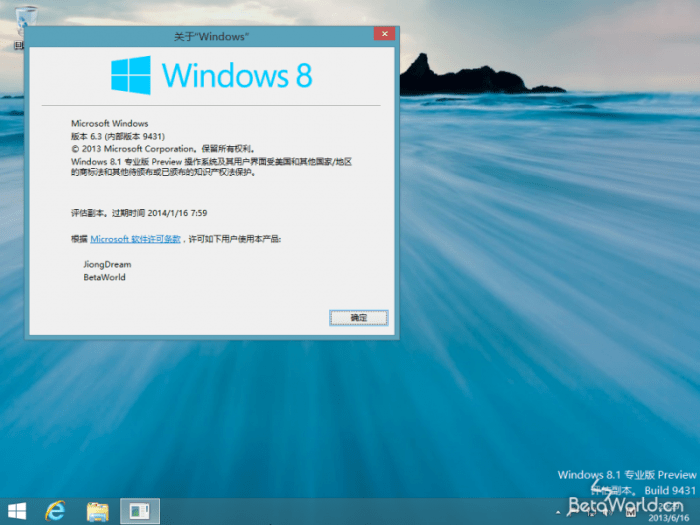The image size is (700, 525).
Task: Open File Explorer from the taskbar
Action: 97,512
